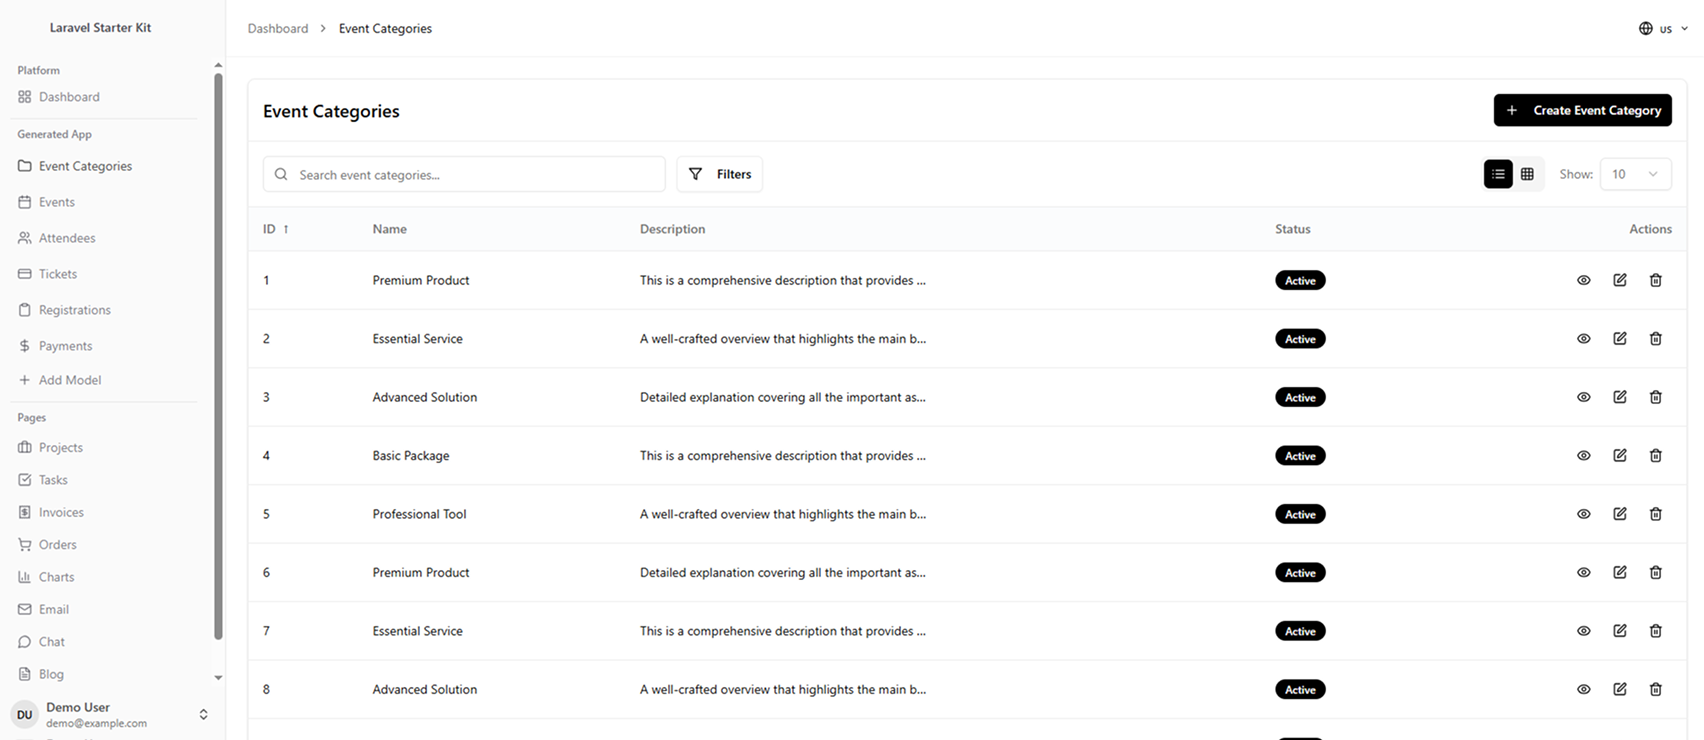This screenshot has width=1704, height=740.
Task: Click the trash icon for Basic Package
Action: pos(1655,456)
